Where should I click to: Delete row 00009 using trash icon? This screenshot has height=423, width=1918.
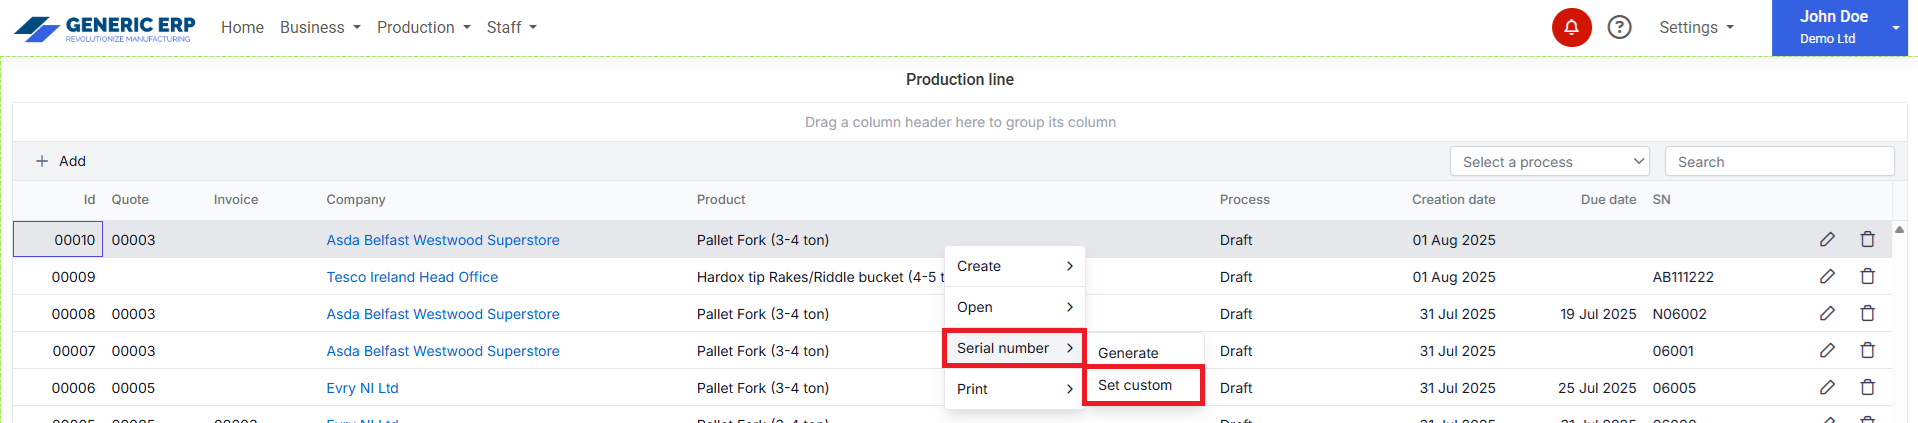(x=1867, y=276)
